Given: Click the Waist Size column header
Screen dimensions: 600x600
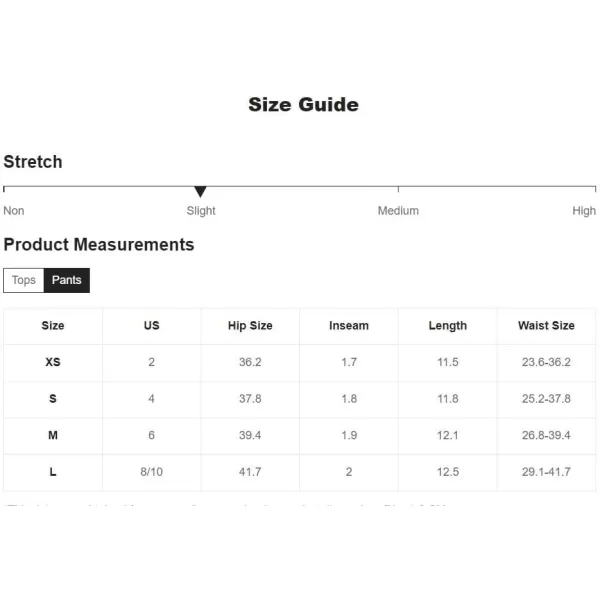Looking at the screenshot, I should click(546, 326).
